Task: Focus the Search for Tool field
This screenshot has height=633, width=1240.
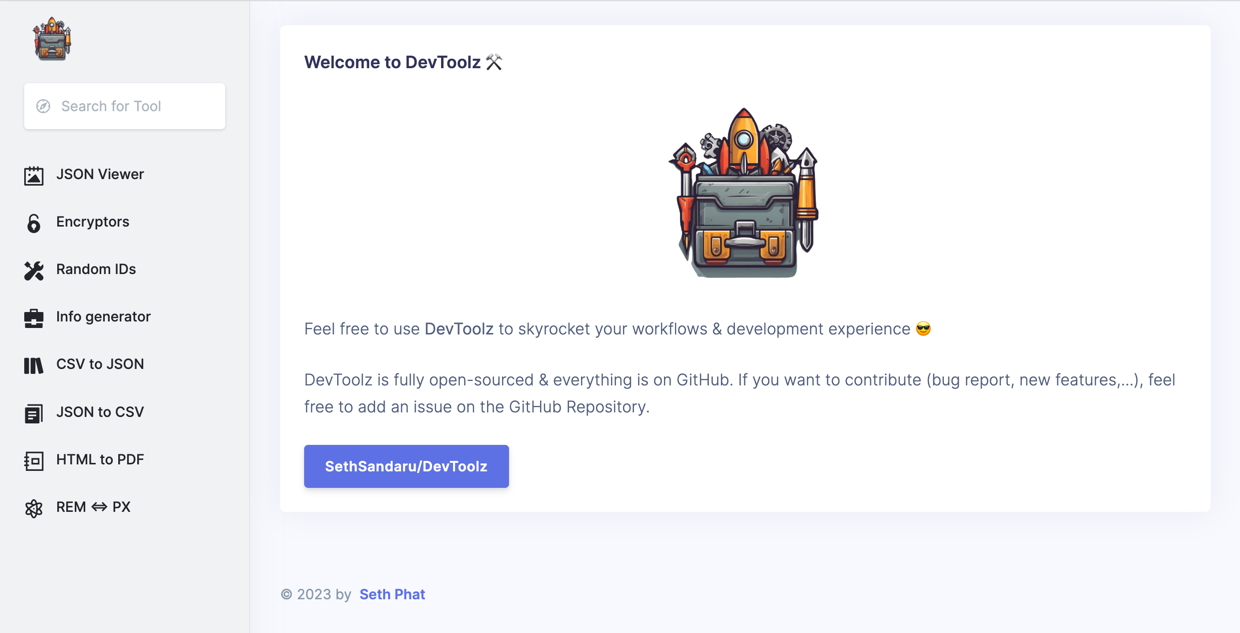Action: pos(125,106)
